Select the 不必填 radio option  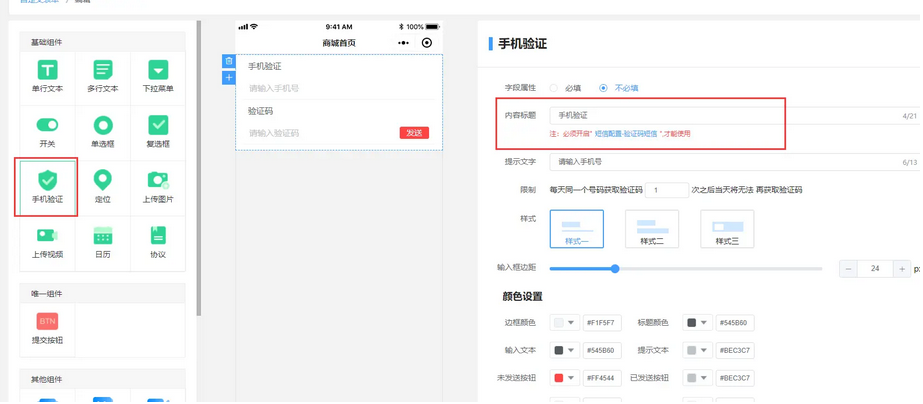pos(603,88)
